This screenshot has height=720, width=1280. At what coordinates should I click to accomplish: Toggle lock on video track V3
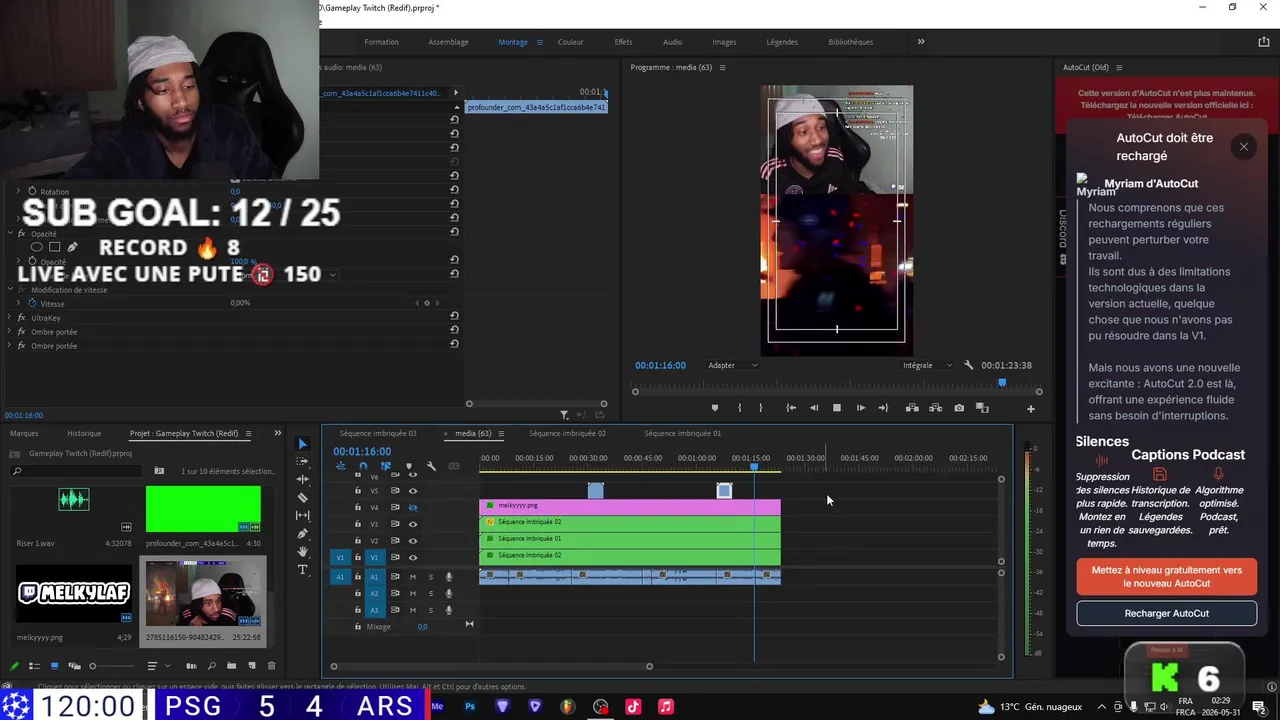[x=358, y=524]
